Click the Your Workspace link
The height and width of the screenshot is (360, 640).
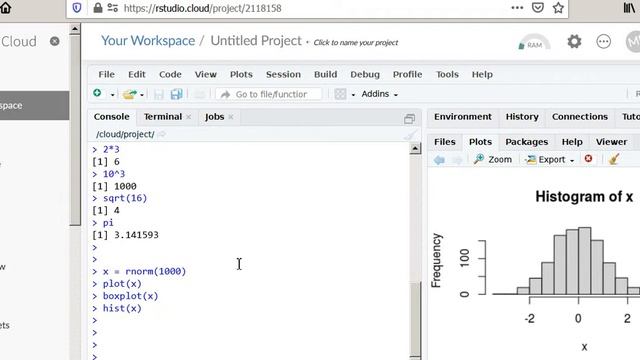148,41
